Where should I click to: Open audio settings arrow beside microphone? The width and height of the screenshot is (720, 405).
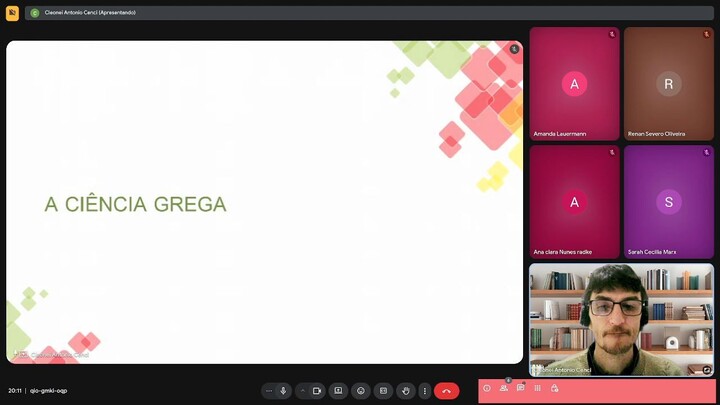(268, 391)
